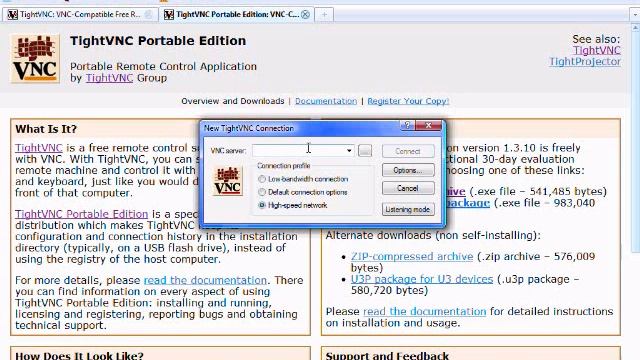Open the TightVNC link in What Is It
The width and height of the screenshot is (640, 360).
click(x=39, y=148)
